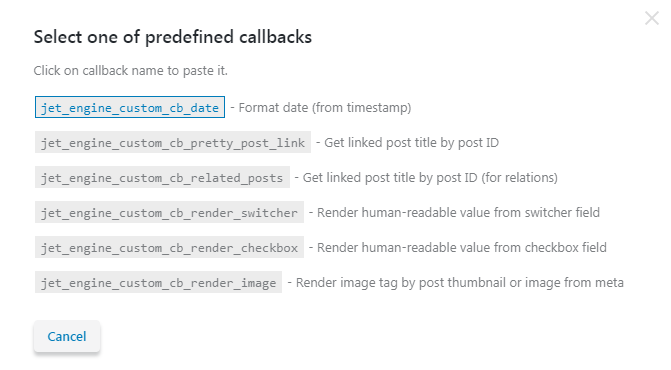This screenshot has width=671, height=370.
Task: Choose the jet_engine_custom_cb_render_image callback
Action: (x=158, y=282)
